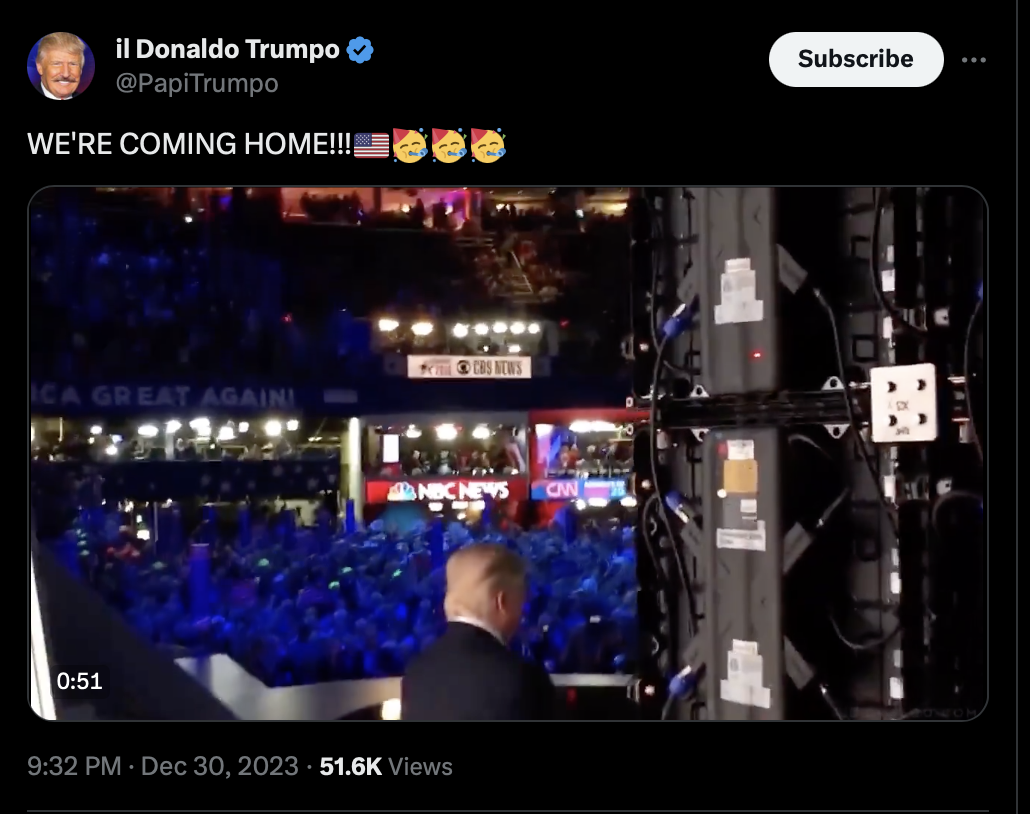Subscribe to this account

pos(856,59)
